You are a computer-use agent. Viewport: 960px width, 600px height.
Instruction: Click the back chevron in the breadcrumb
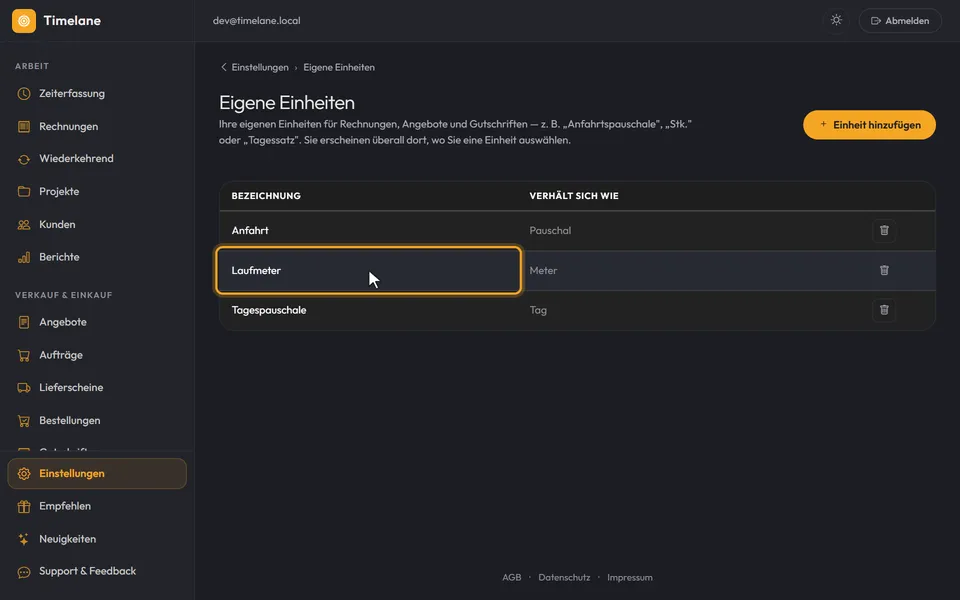223,67
